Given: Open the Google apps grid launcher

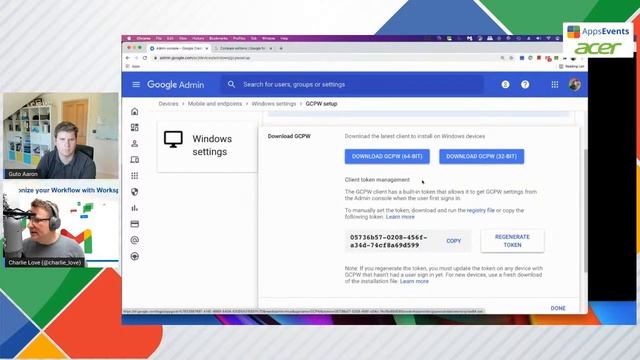Looking at the screenshot, I should pos(555,84).
